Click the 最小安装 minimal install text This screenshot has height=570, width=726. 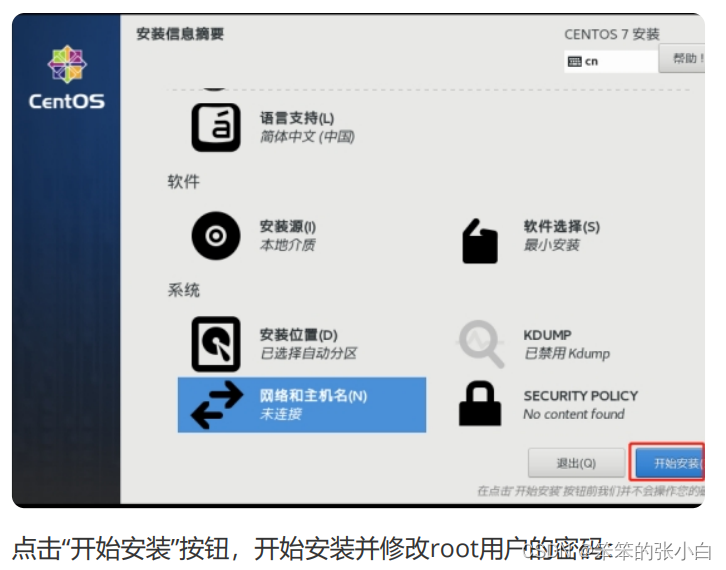(551, 245)
